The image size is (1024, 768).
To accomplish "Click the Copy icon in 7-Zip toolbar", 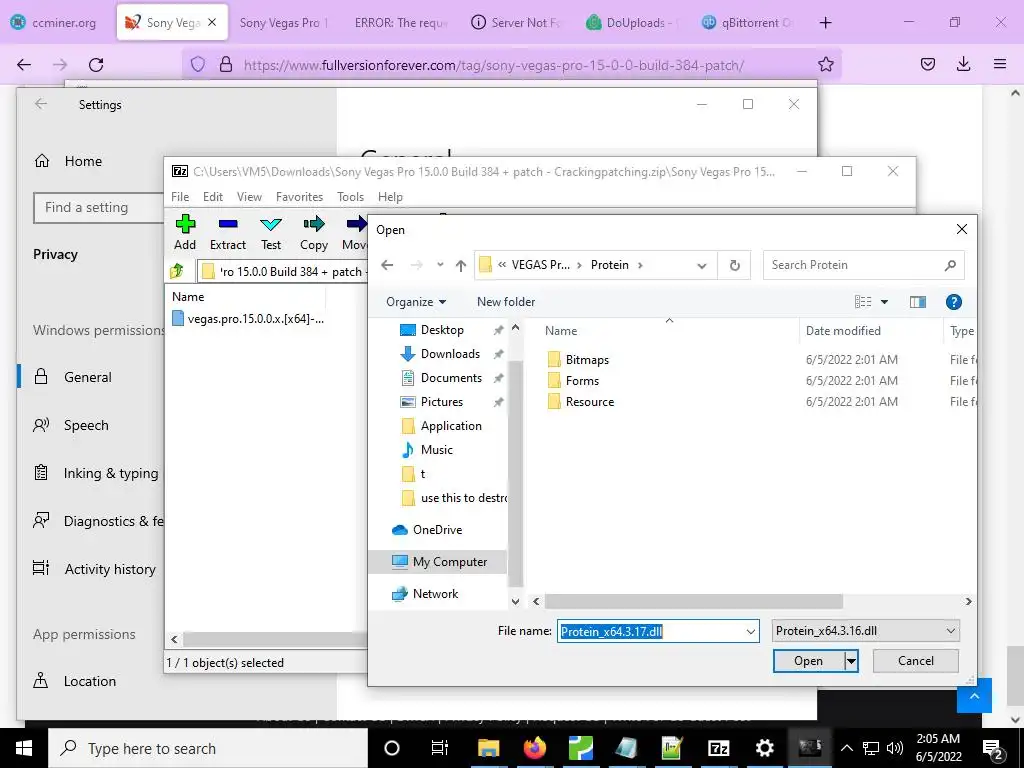I will (x=313, y=225).
